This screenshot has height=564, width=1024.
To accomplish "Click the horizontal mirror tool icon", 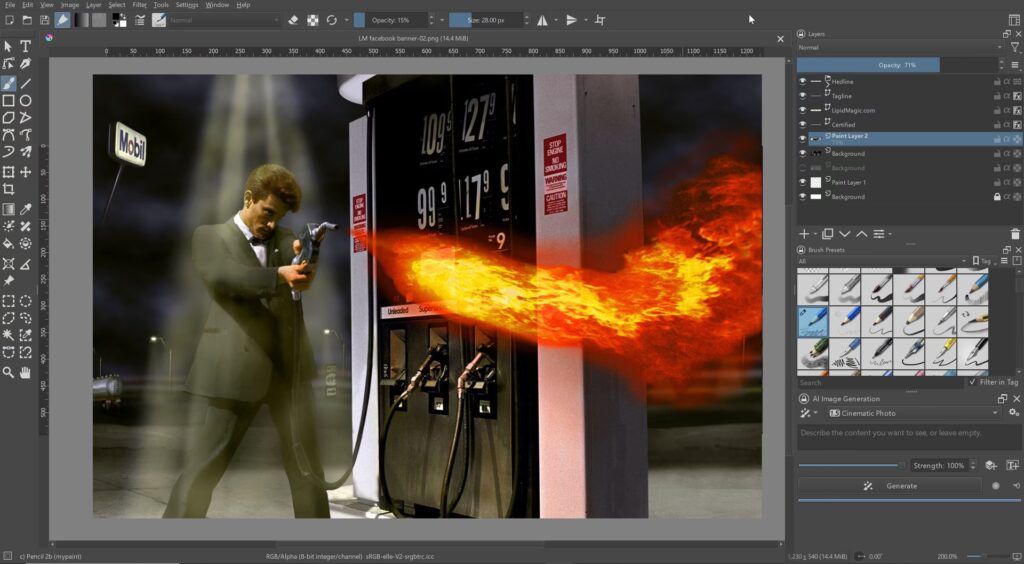I will pos(542,20).
